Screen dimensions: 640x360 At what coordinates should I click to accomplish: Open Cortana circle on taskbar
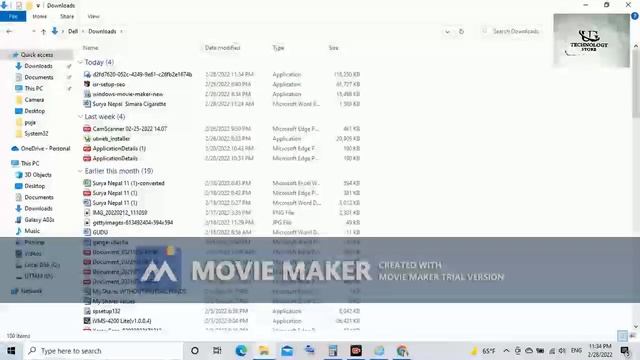195,351
